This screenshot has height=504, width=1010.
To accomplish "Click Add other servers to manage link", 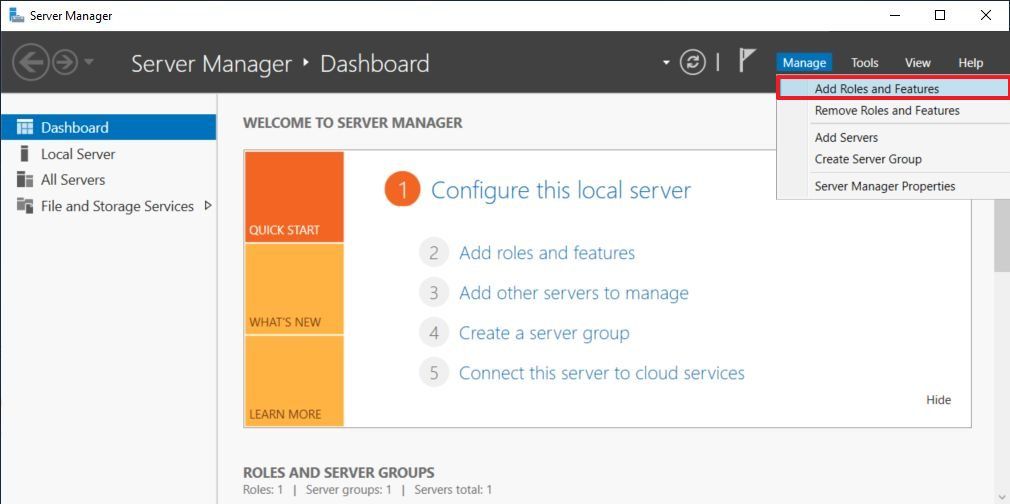I will pyautogui.click(x=574, y=293).
